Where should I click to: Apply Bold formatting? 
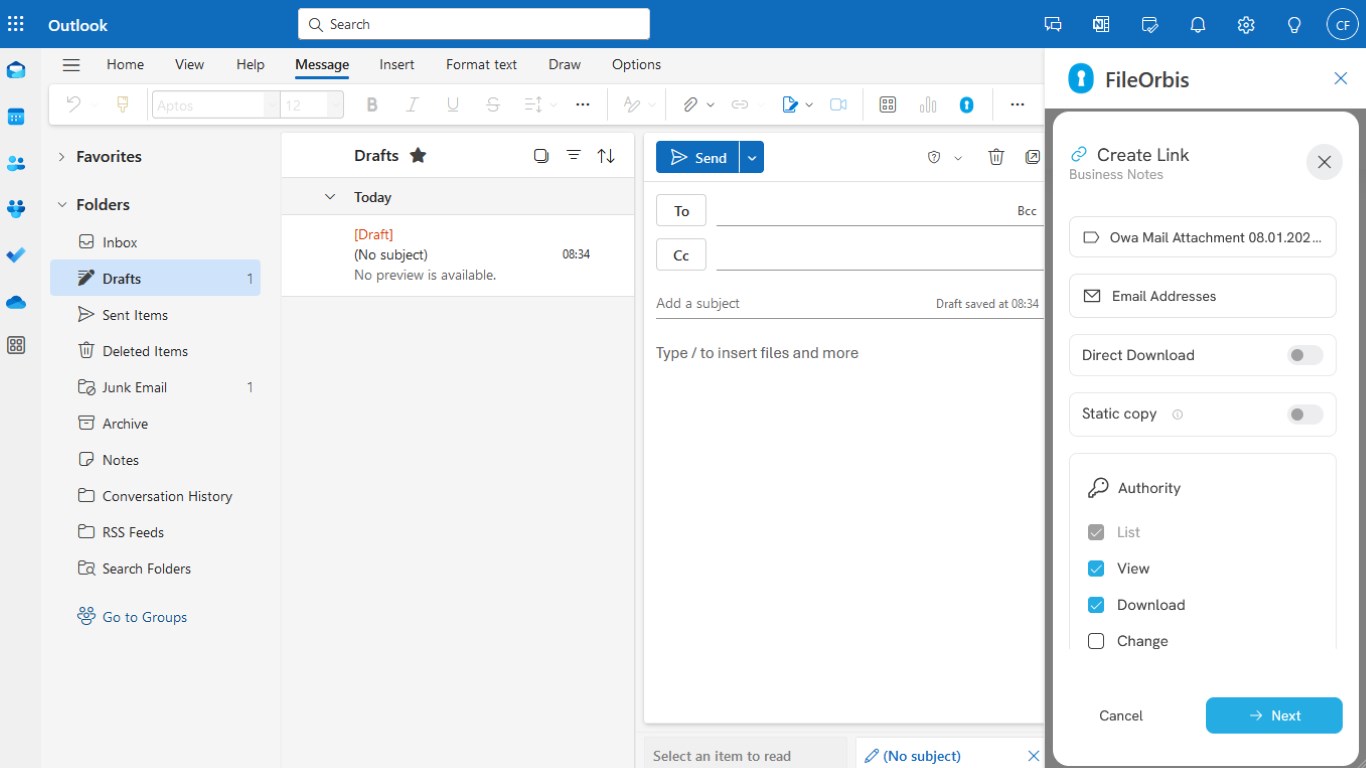tap(372, 104)
